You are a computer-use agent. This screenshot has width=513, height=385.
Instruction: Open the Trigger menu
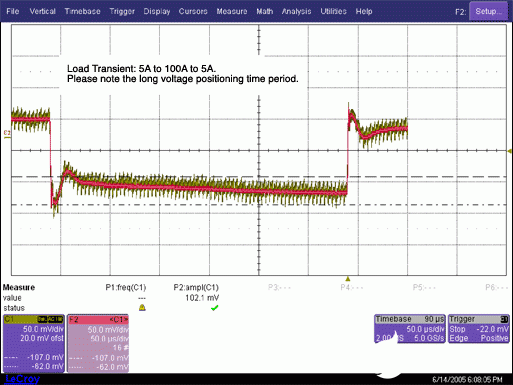122,11
